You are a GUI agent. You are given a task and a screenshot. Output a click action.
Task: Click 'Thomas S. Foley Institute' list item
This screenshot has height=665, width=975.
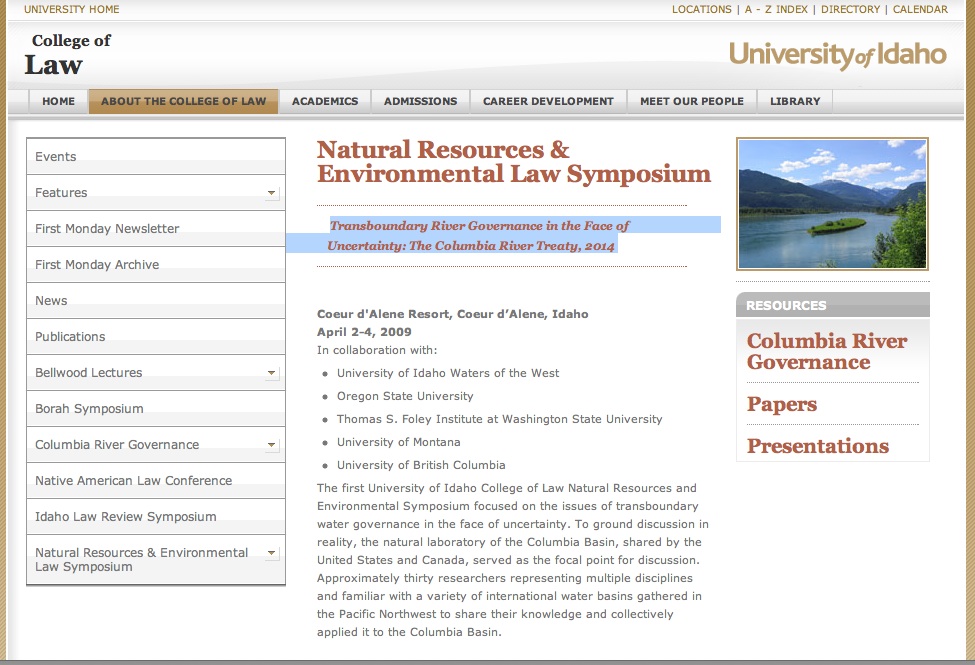coord(499,419)
